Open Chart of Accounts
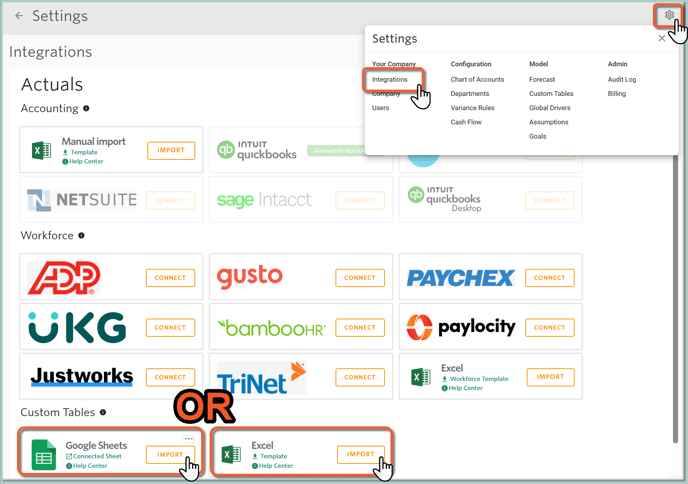 (x=477, y=79)
